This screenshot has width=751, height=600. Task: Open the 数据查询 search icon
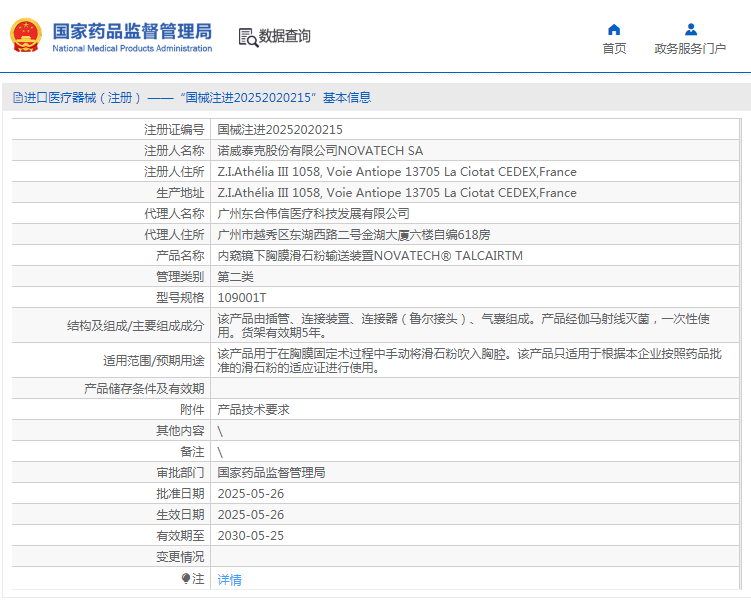pos(248,37)
